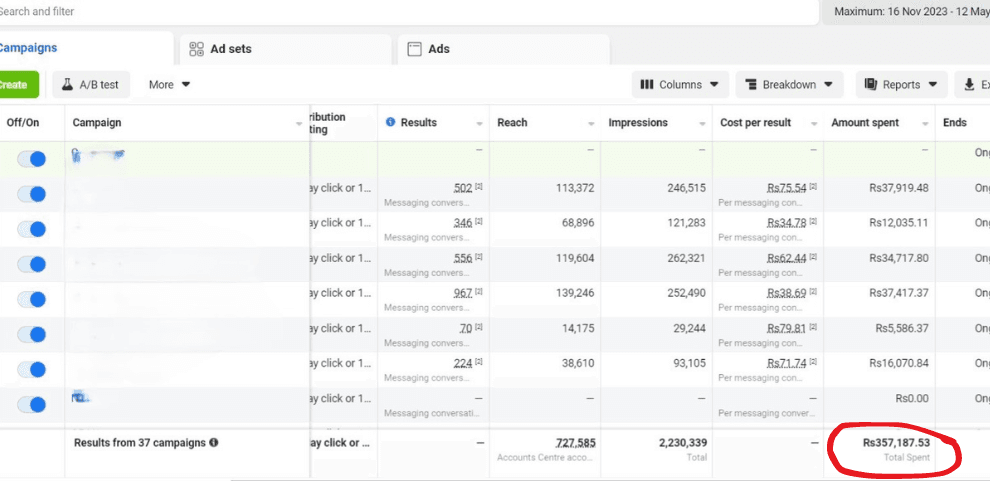Click the 967 results link
The height and width of the screenshot is (481, 990).
(463, 293)
